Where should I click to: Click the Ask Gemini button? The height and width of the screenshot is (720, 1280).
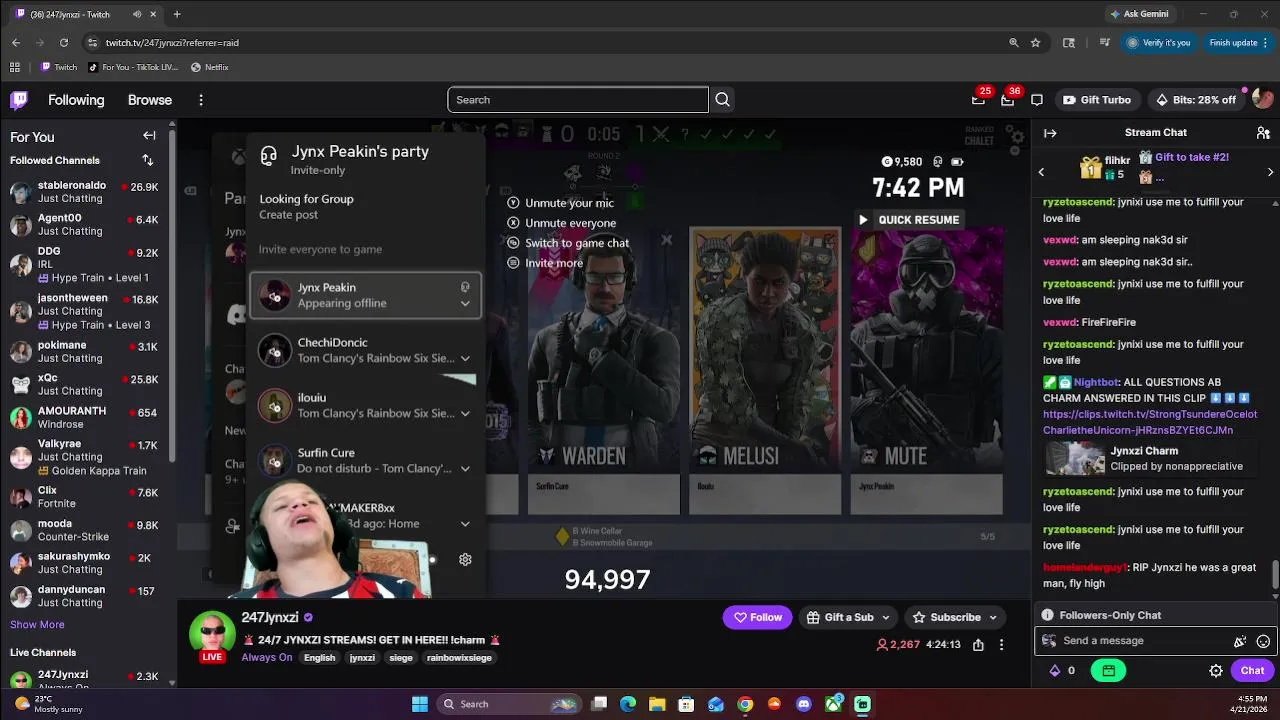(1139, 14)
